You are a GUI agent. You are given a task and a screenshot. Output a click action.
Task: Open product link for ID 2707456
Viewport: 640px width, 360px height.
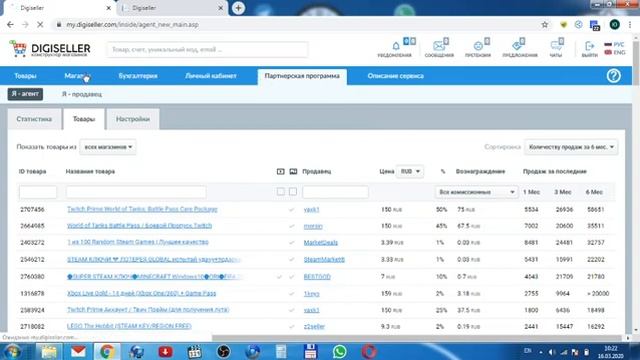(142, 209)
